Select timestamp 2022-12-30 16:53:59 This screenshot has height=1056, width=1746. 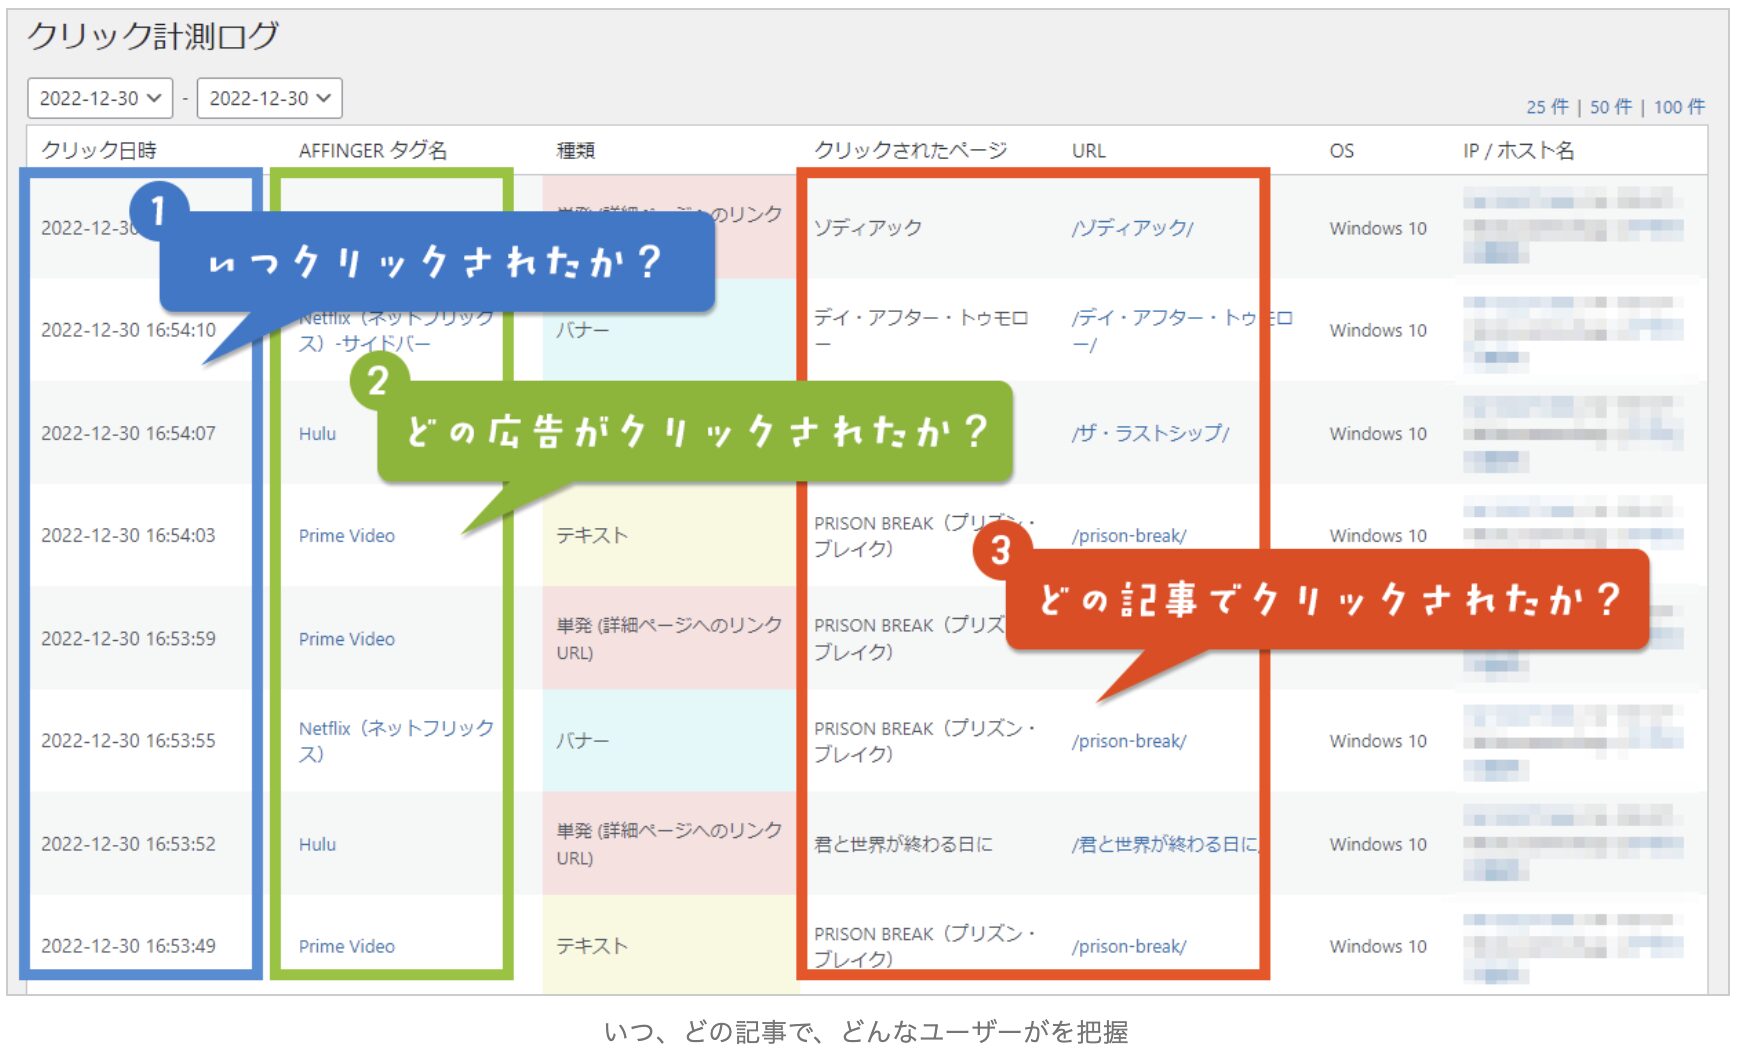pyautogui.click(x=128, y=638)
